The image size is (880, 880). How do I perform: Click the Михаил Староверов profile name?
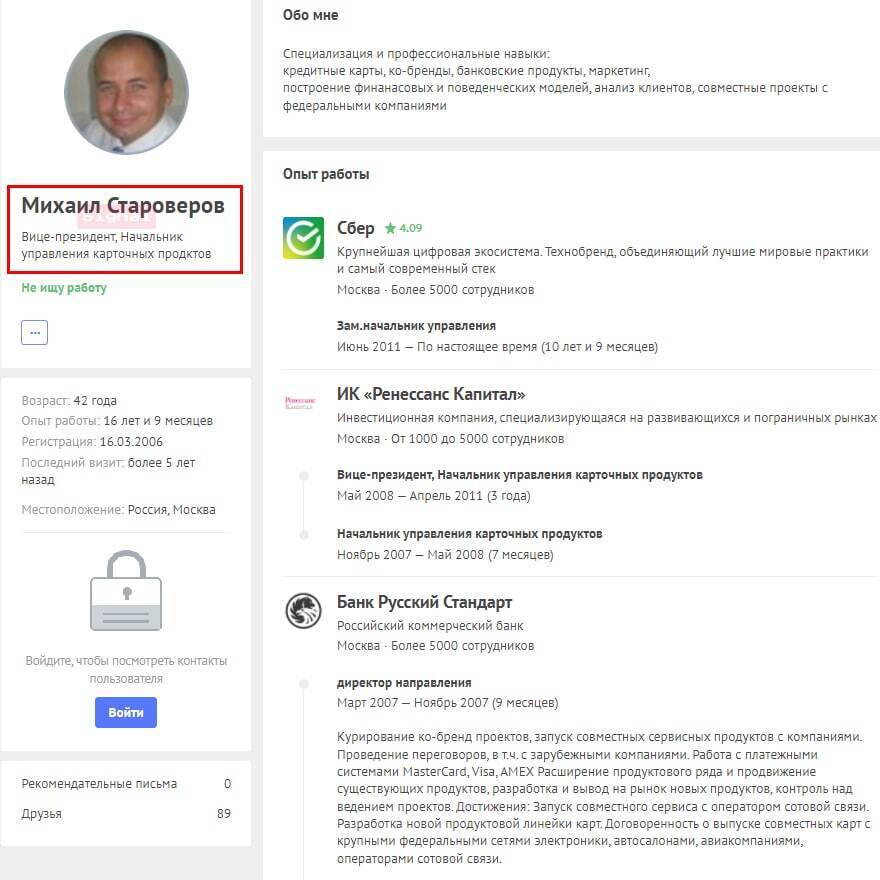point(123,206)
